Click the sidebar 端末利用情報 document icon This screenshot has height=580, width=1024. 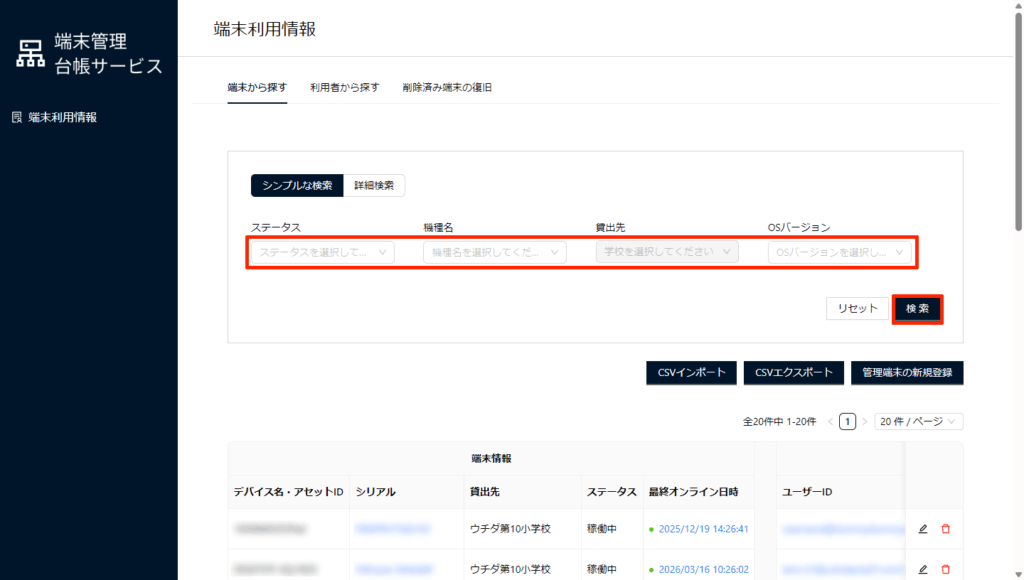(16, 117)
